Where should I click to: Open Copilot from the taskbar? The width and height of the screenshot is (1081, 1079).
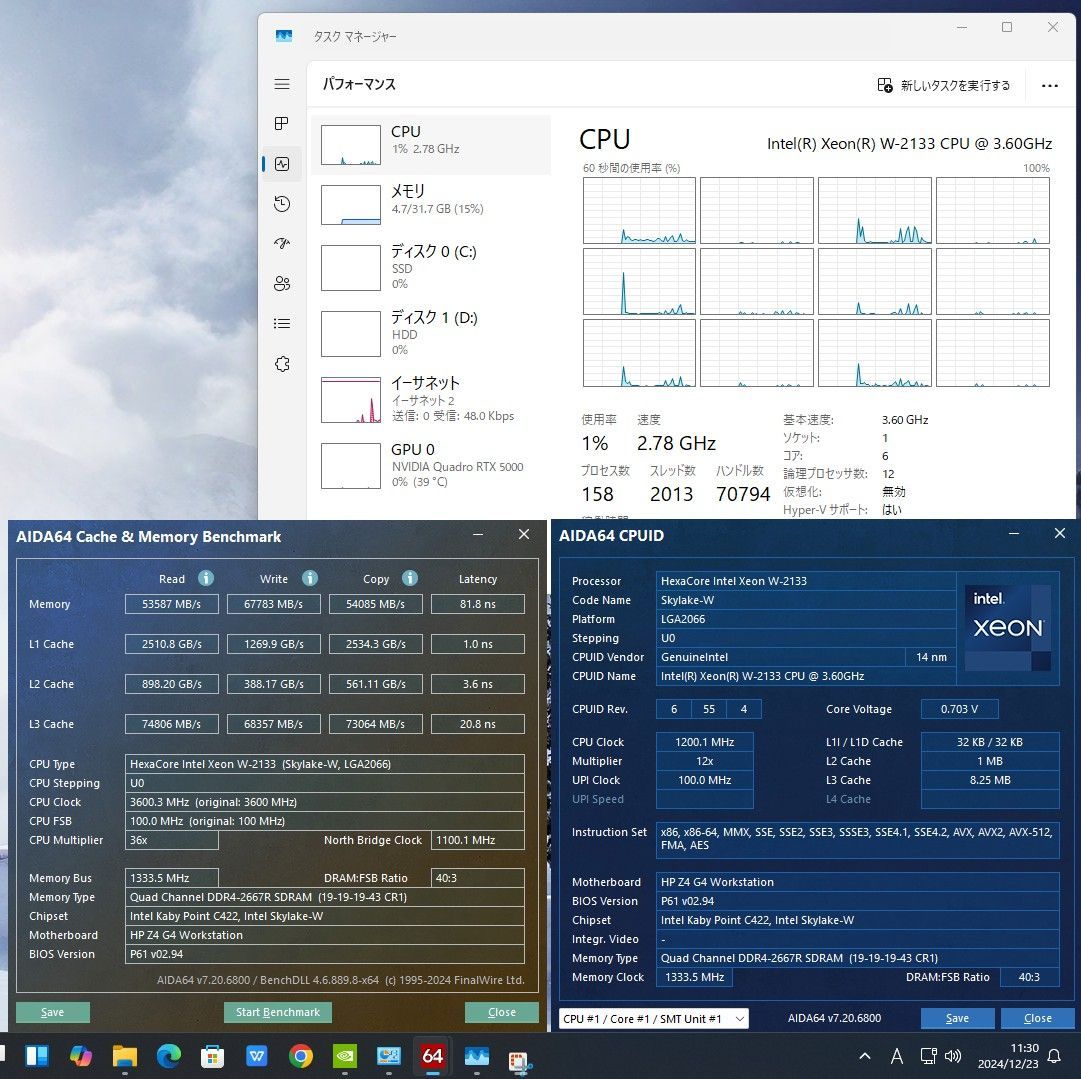pos(81,1056)
